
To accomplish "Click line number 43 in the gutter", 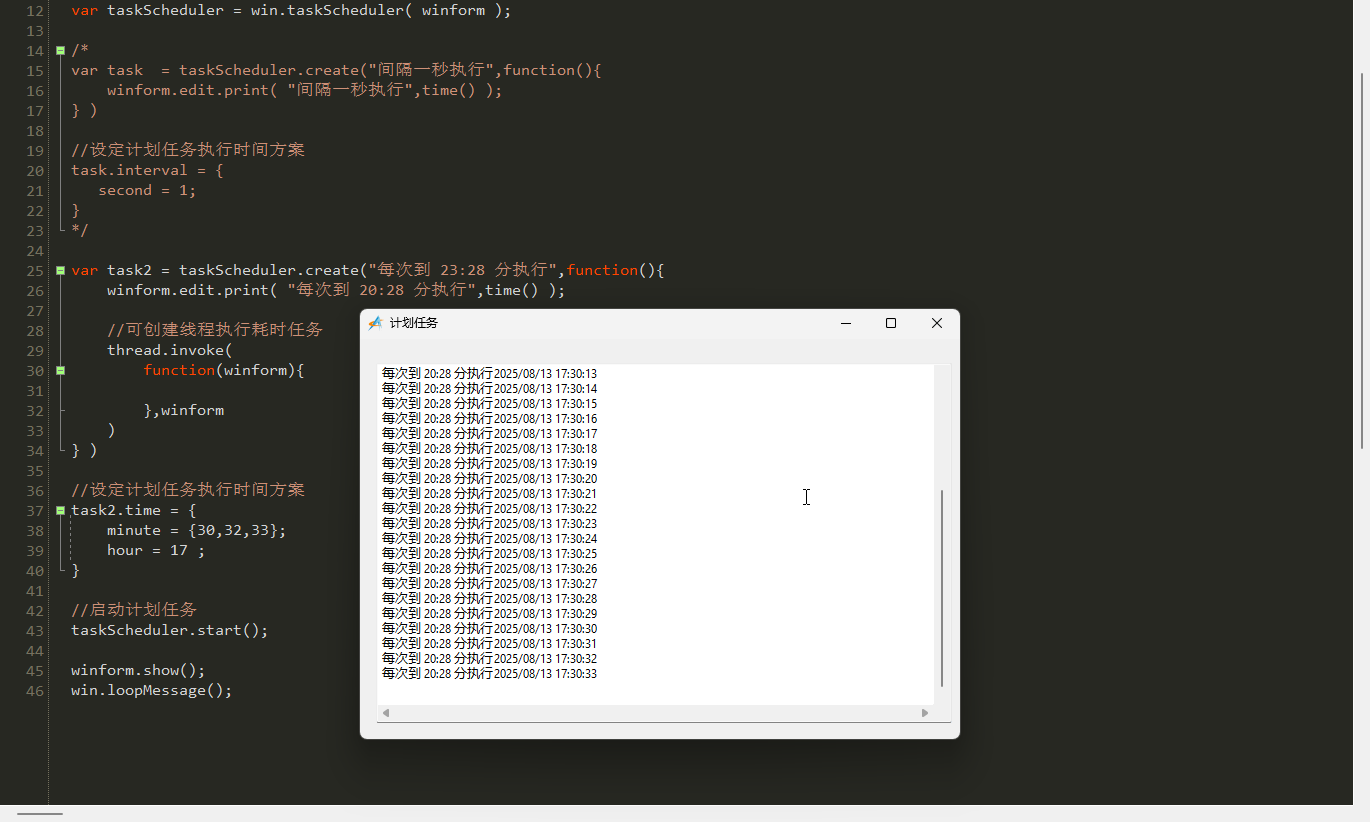I will click(x=35, y=630).
